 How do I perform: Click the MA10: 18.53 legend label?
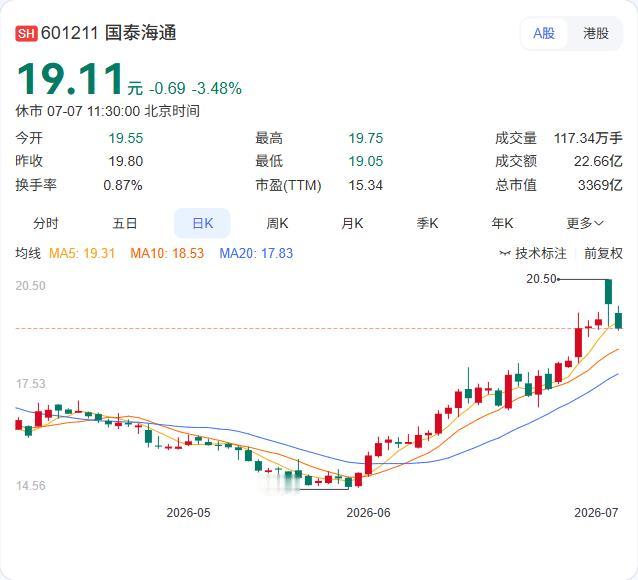[167, 254]
